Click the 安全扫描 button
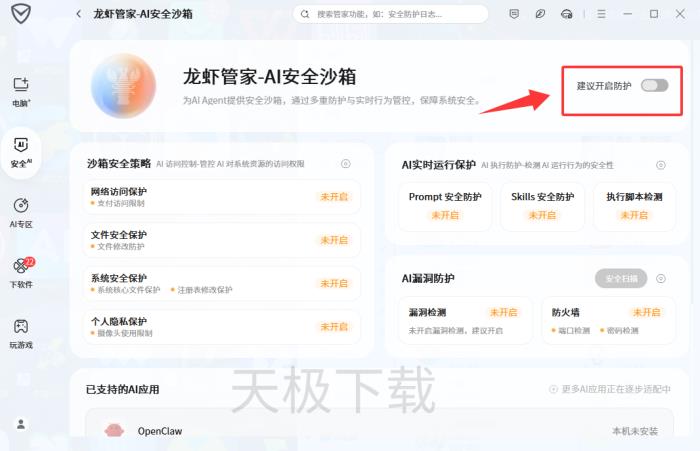 click(621, 278)
